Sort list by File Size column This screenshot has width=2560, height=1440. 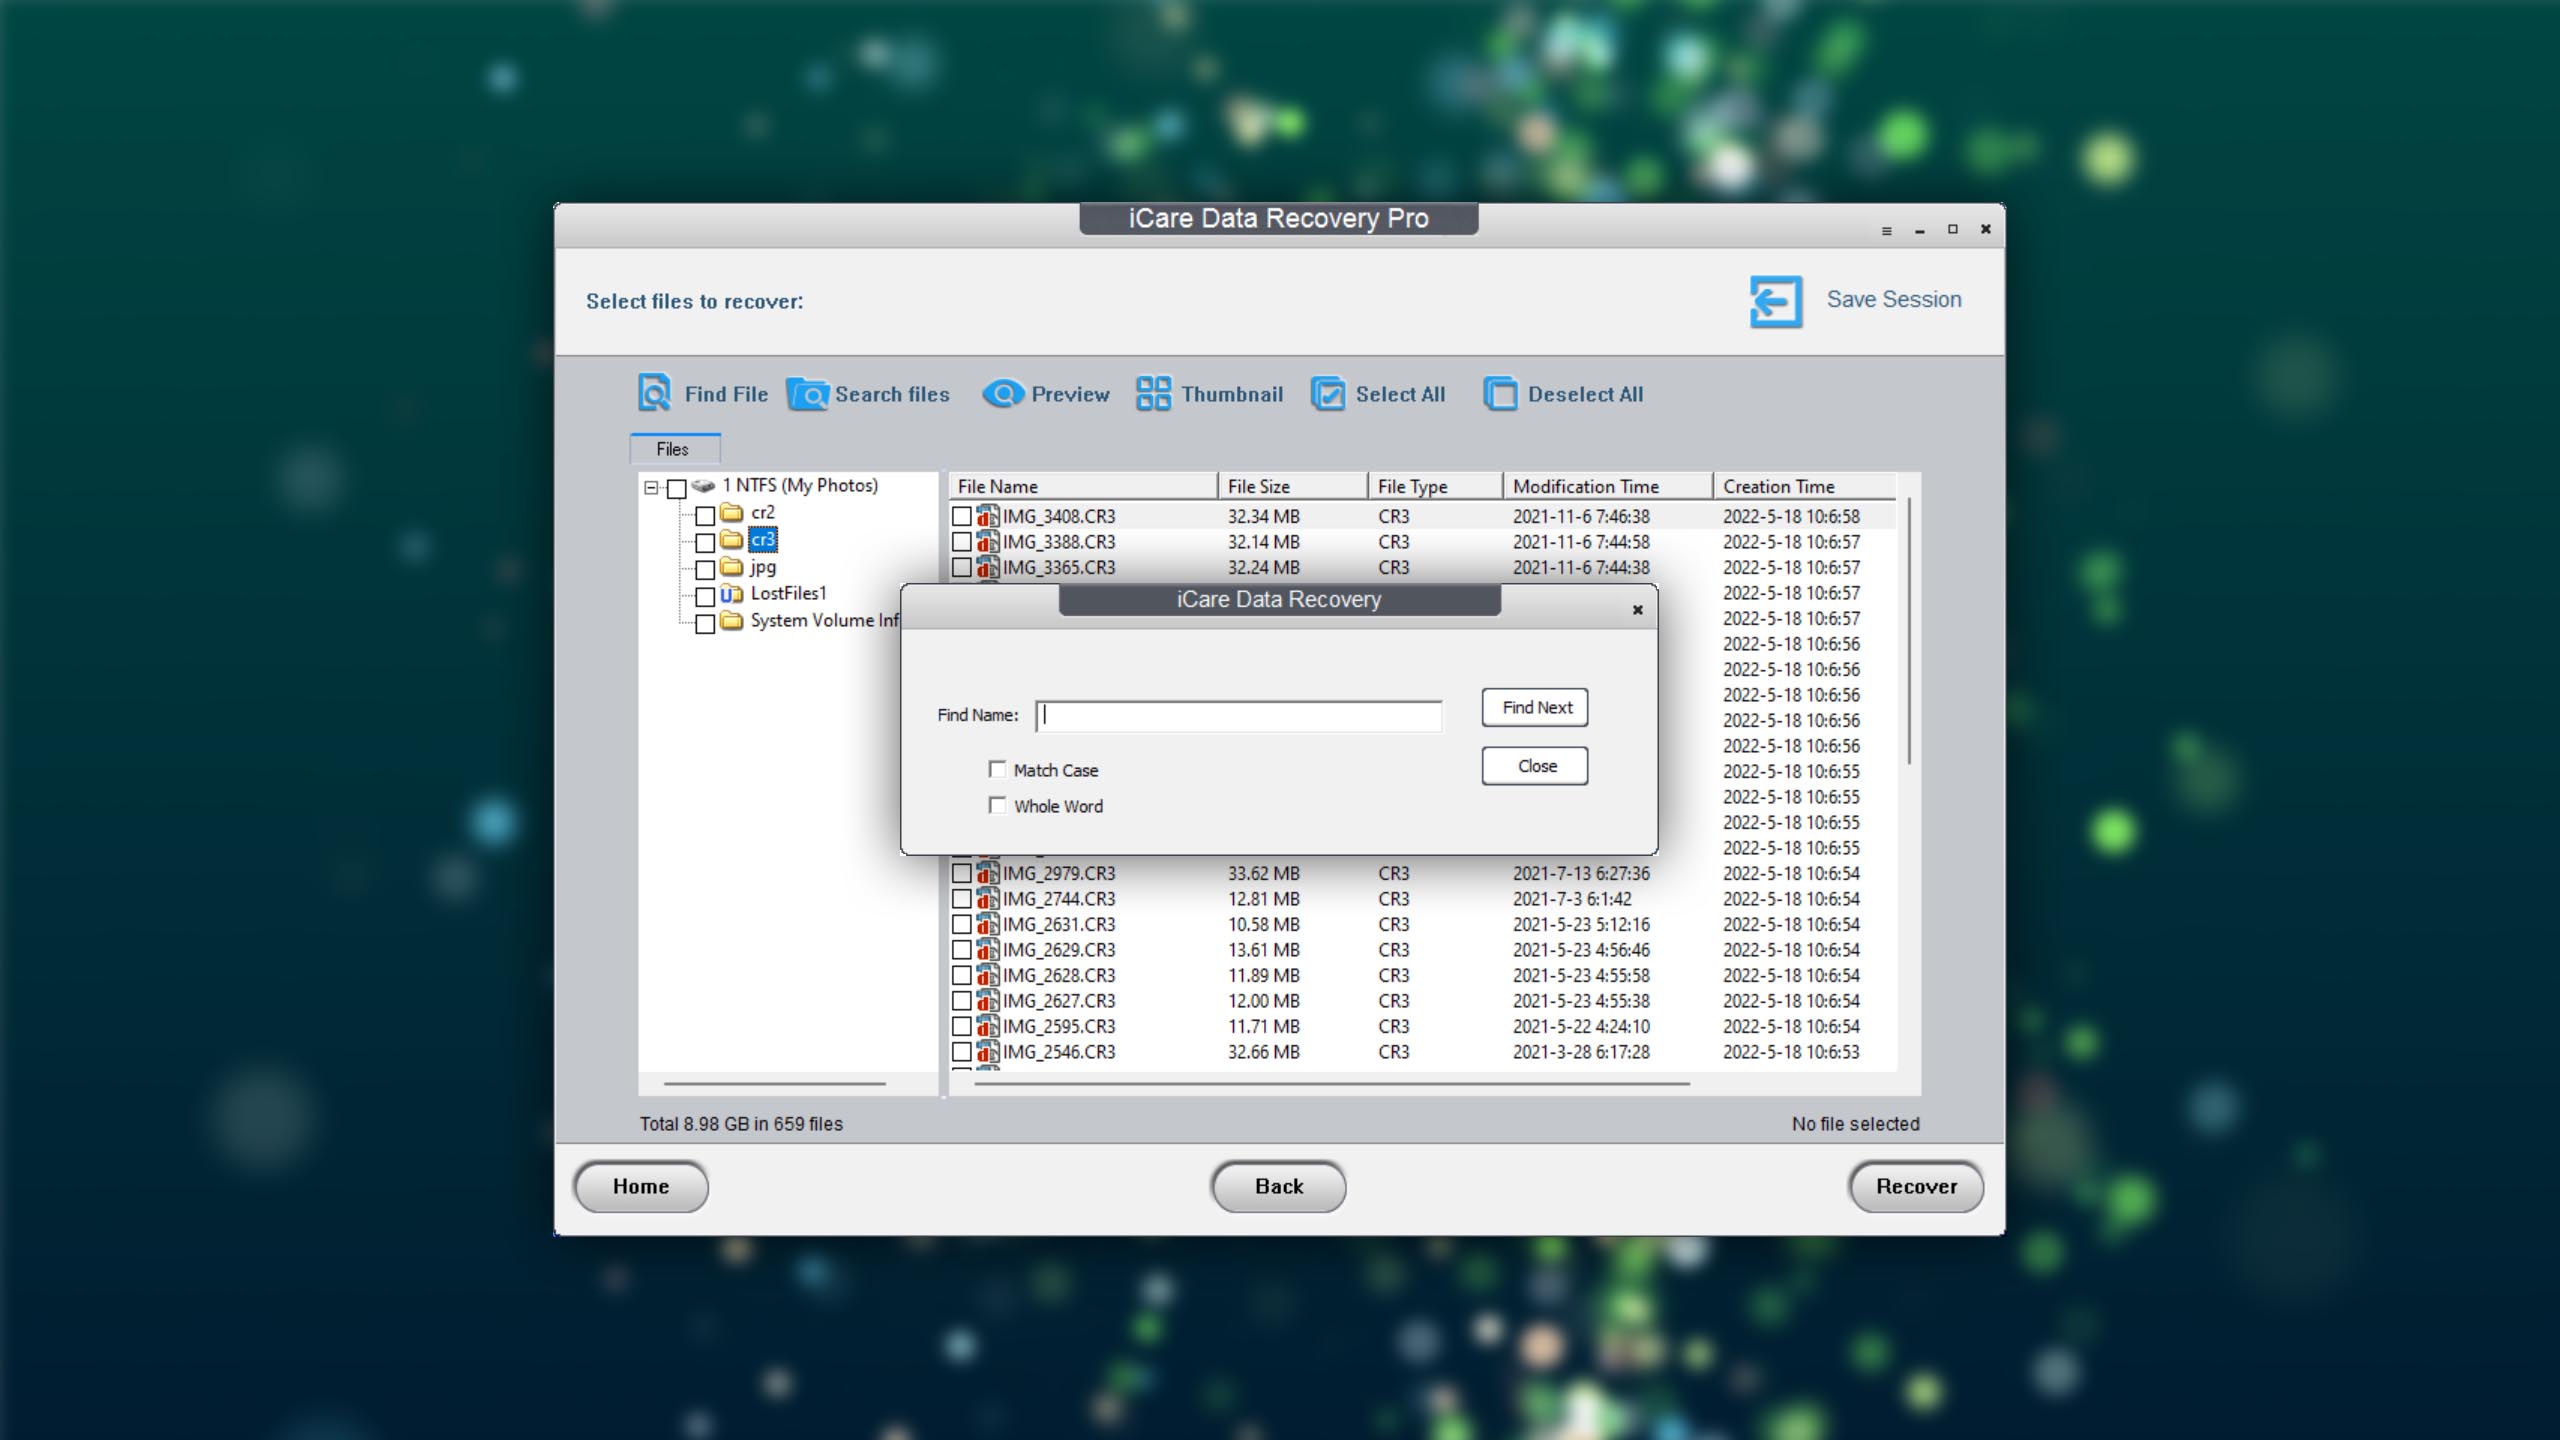pos(1292,486)
